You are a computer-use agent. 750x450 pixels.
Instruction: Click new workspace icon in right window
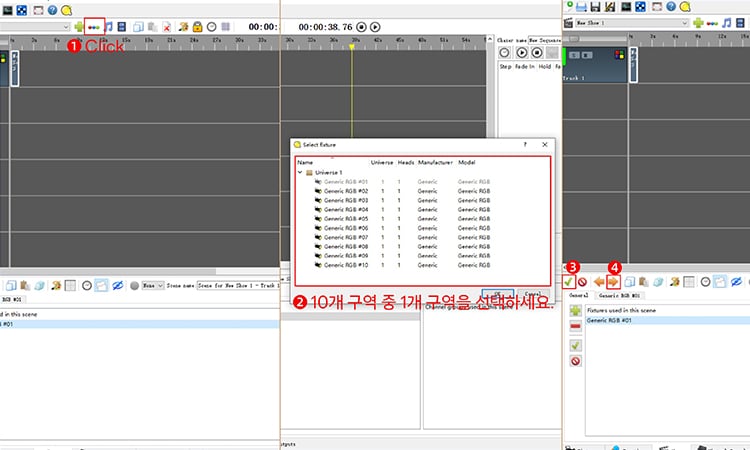[569, 6]
